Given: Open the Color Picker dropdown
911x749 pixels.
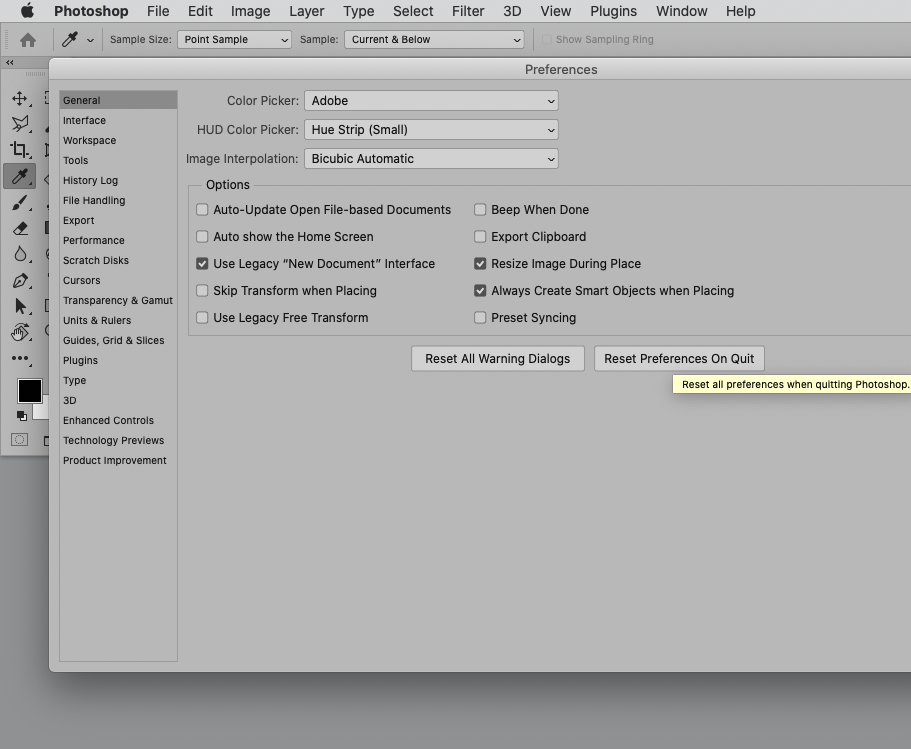Looking at the screenshot, I should coord(431,101).
